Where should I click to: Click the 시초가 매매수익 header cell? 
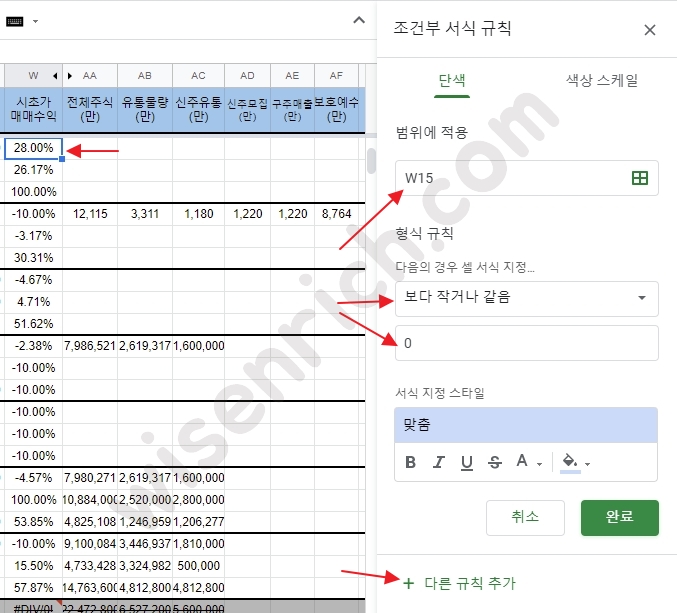tap(33, 110)
